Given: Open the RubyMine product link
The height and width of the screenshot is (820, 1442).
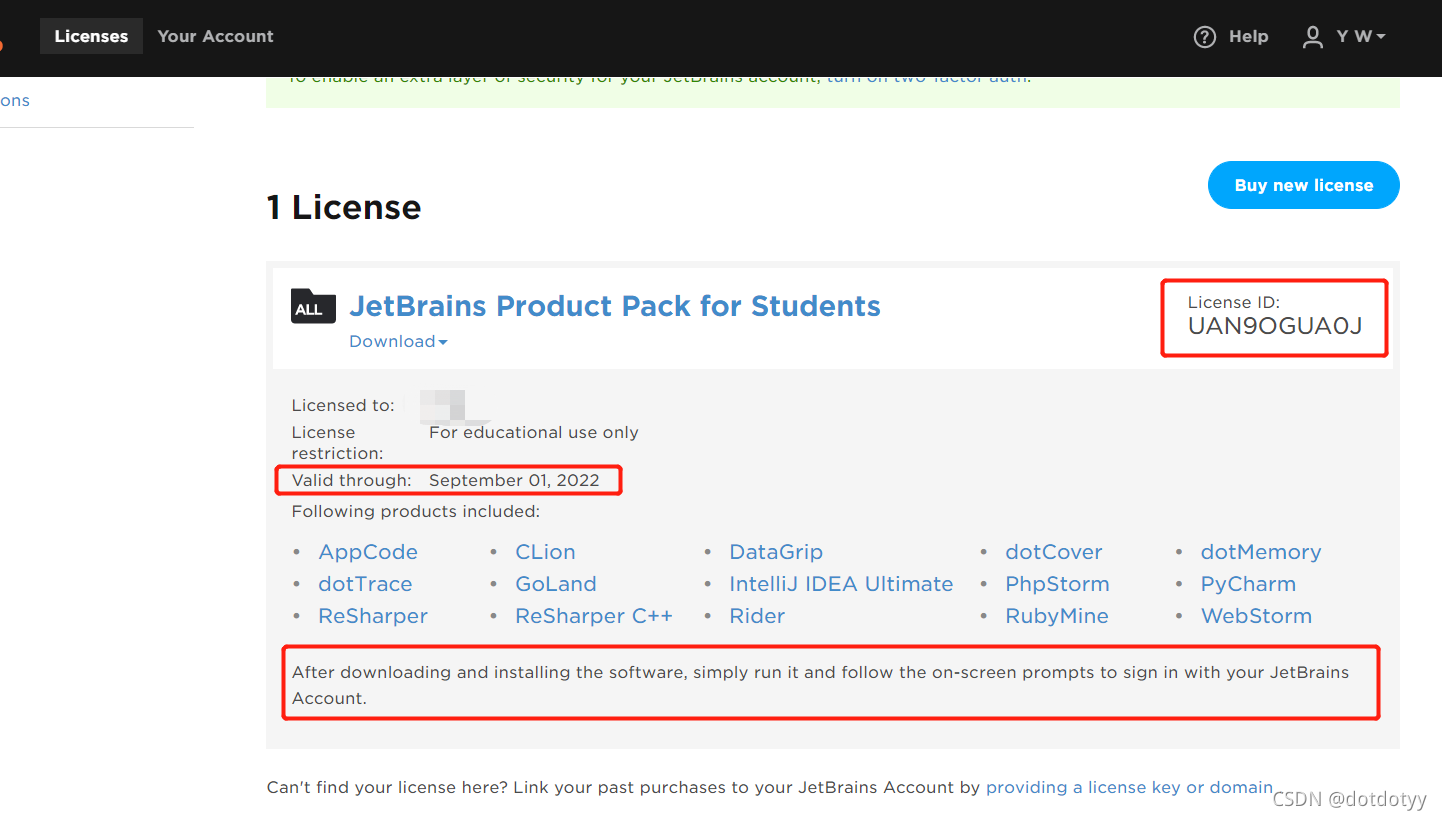Looking at the screenshot, I should pos(1057,616).
